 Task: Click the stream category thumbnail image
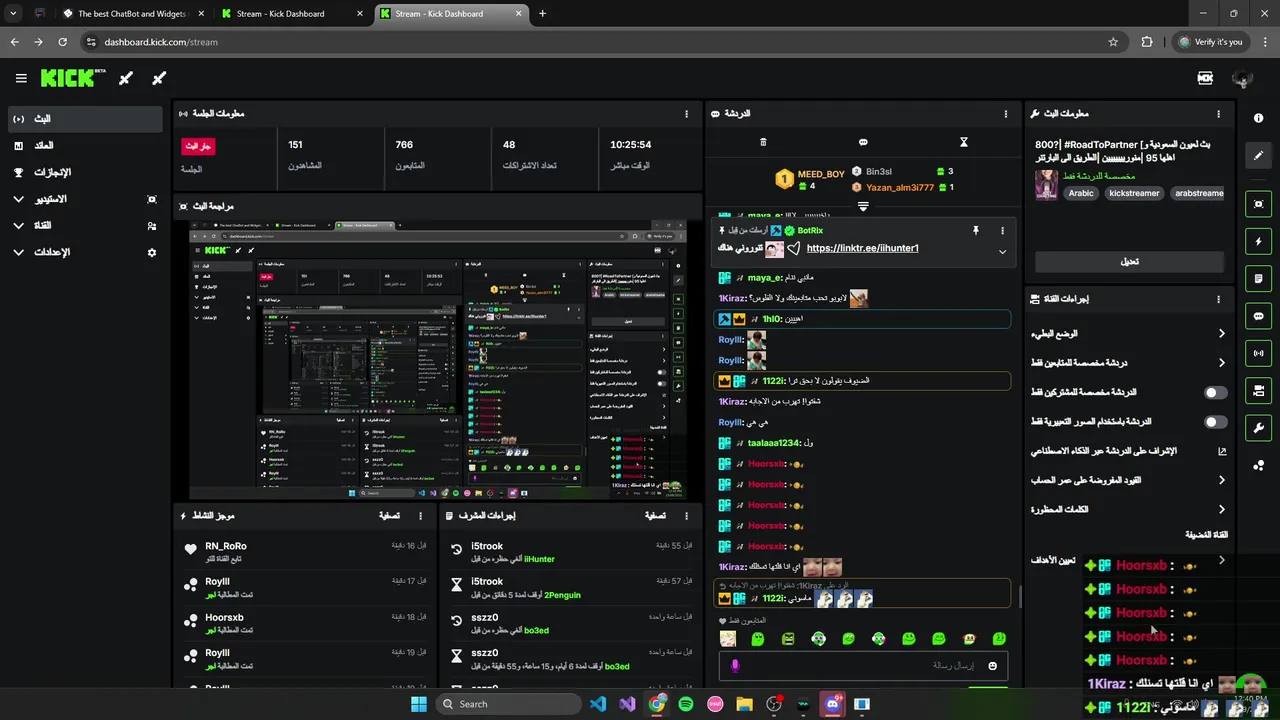click(x=1046, y=185)
